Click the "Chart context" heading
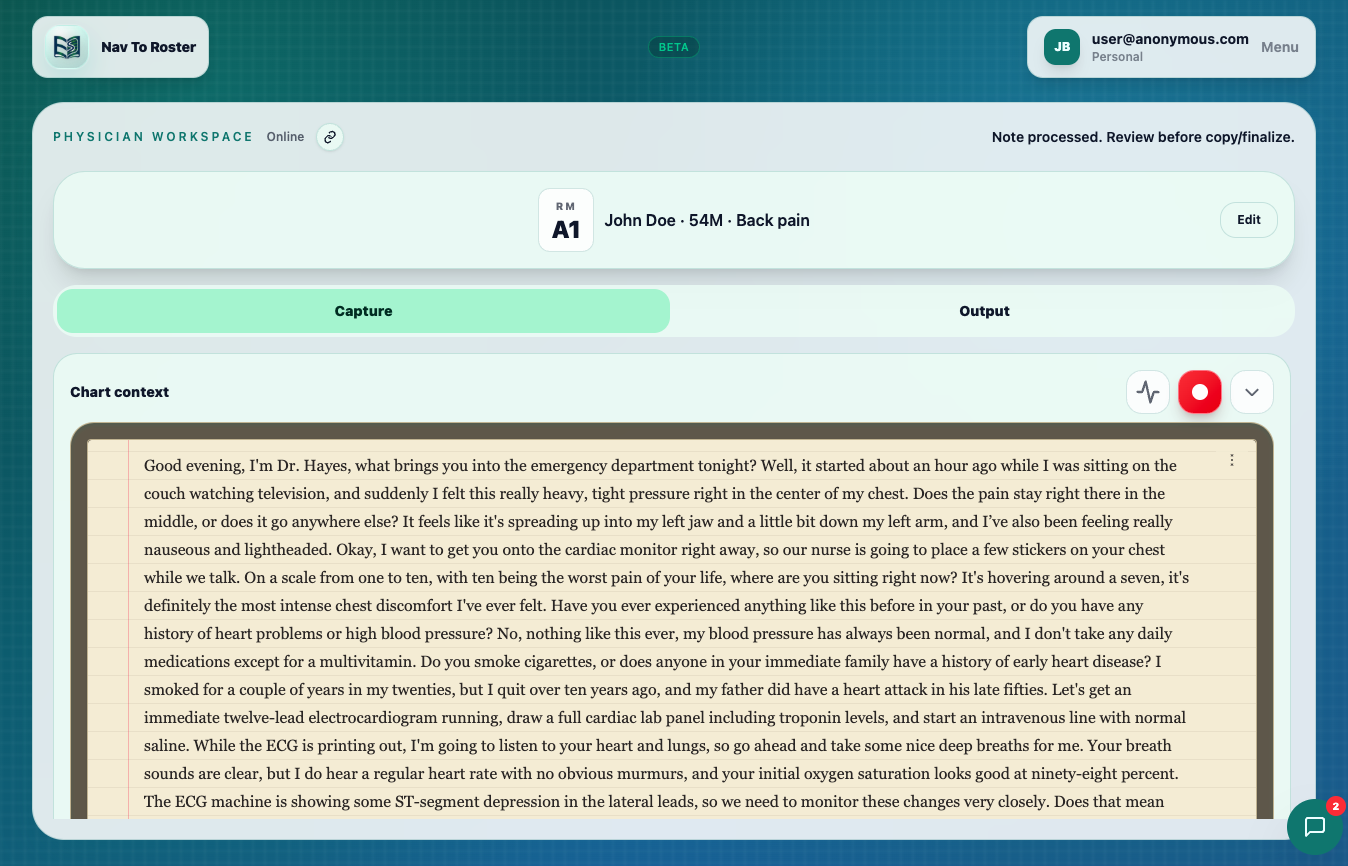The height and width of the screenshot is (866, 1348). coord(120,392)
